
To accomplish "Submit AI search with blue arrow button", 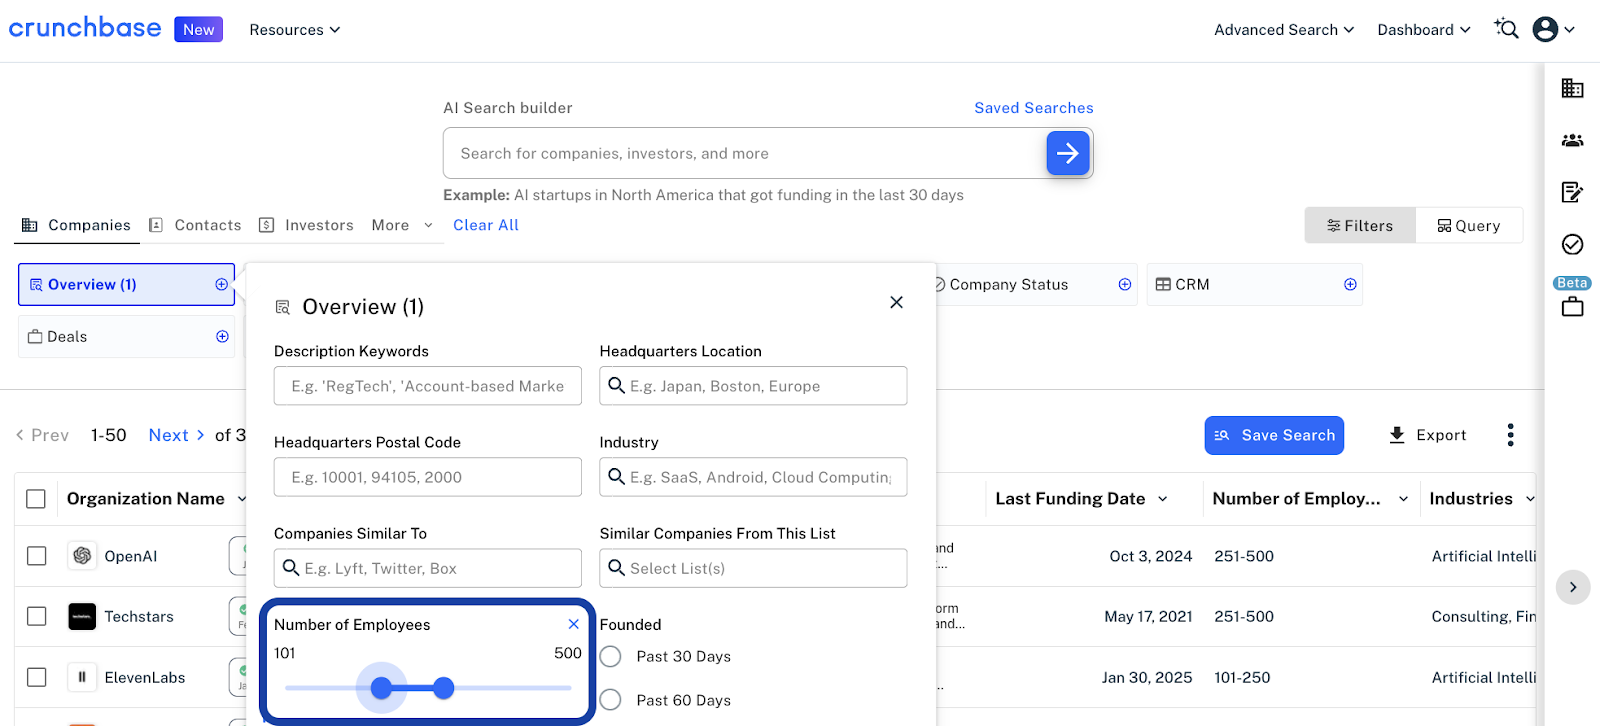I will click(1068, 153).
